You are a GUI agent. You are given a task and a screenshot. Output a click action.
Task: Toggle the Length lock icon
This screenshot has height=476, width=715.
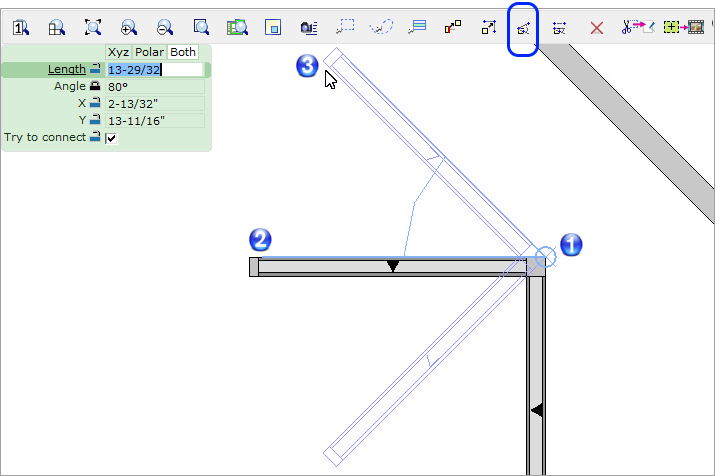(x=95, y=69)
